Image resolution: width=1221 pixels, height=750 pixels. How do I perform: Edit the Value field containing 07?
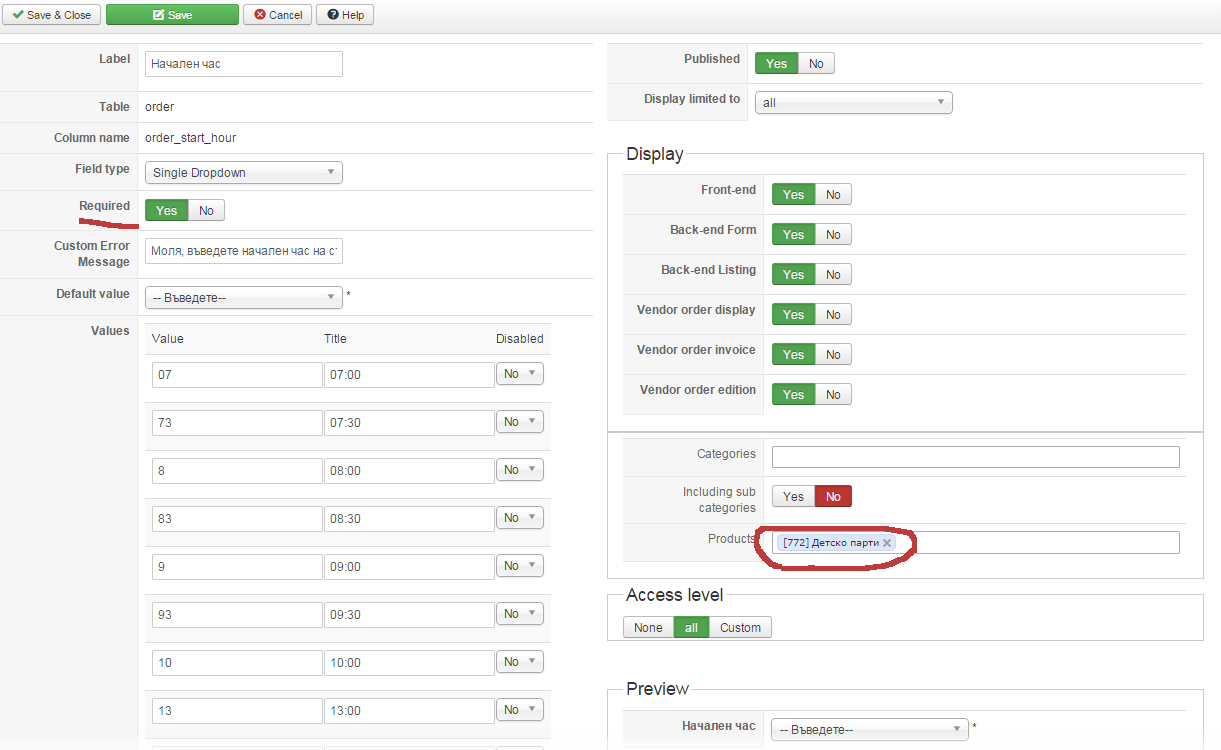[237, 375]
